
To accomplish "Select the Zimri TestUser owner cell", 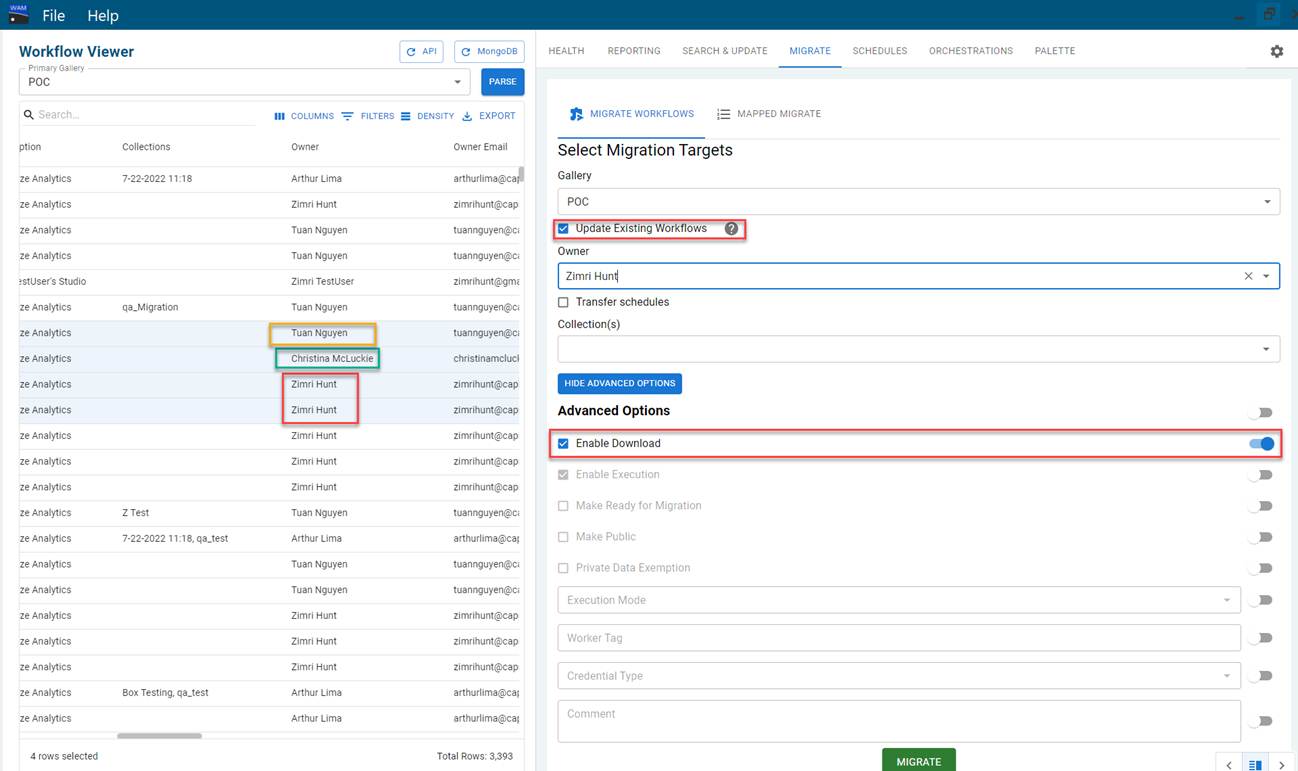I will [322, 282].
